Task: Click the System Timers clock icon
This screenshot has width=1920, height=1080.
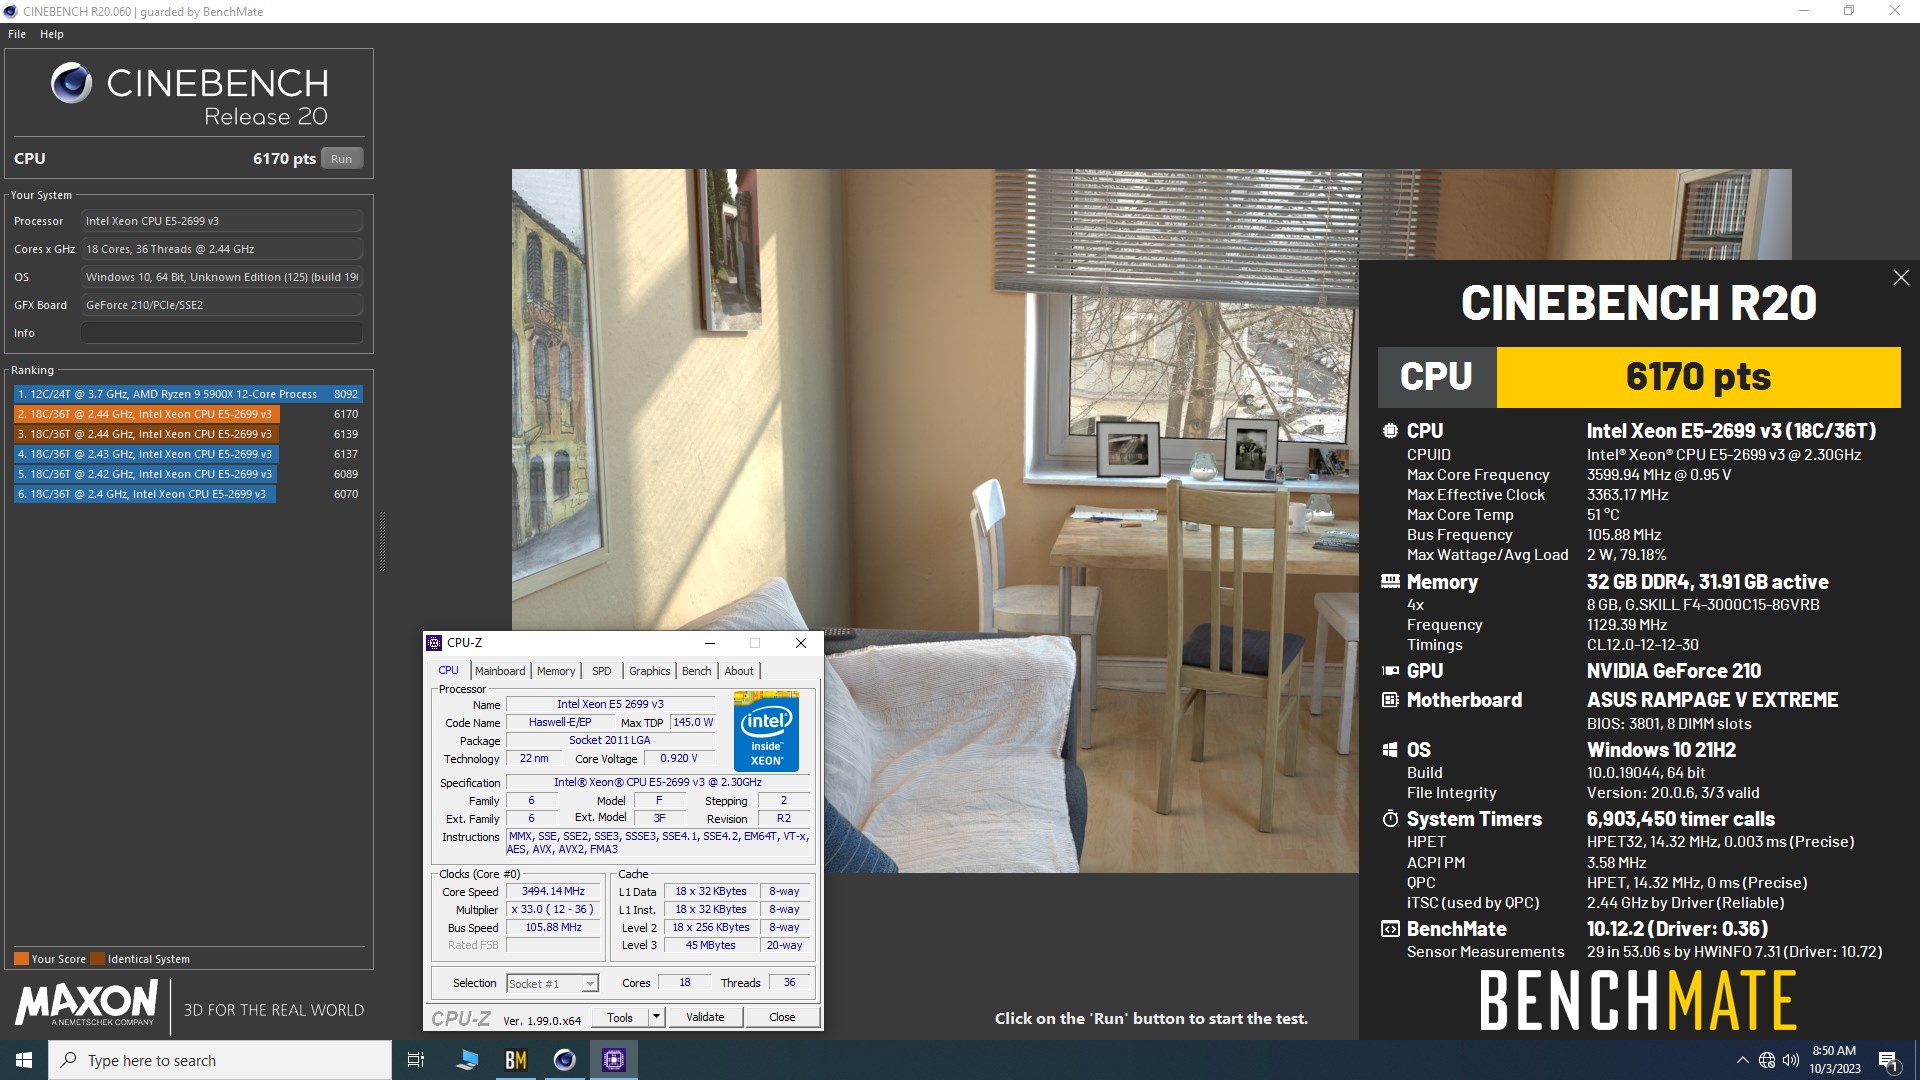Action: pos(1390,819)
